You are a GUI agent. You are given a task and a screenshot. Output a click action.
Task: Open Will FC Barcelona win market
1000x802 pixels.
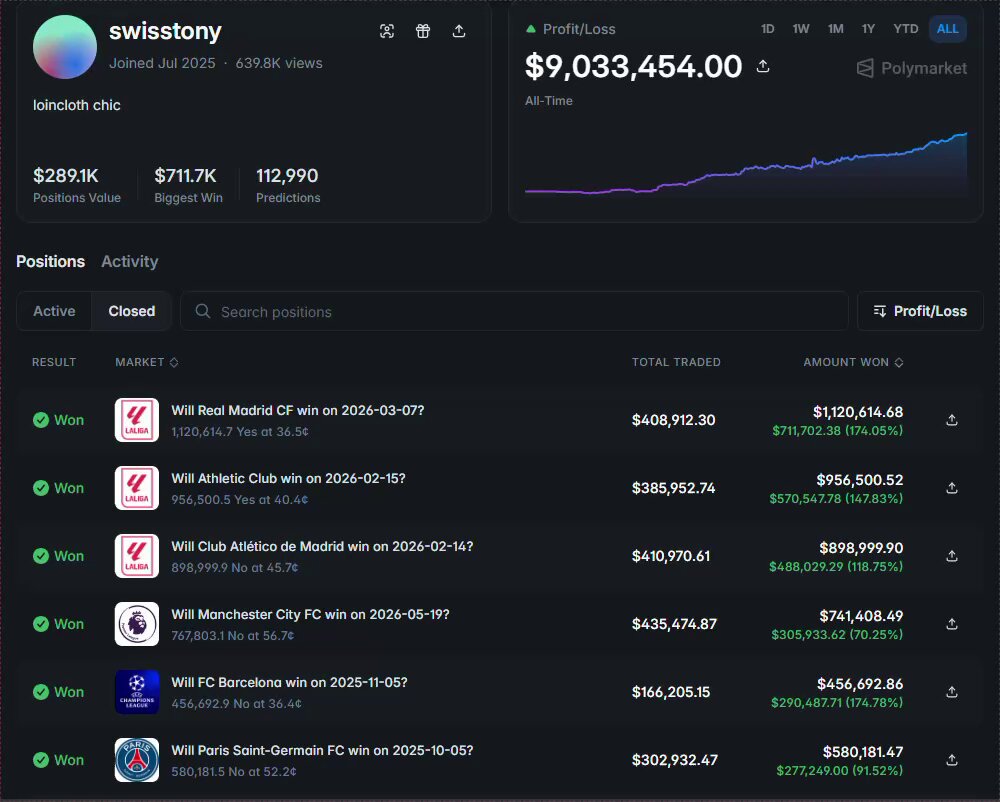click(x=290, y=682)
